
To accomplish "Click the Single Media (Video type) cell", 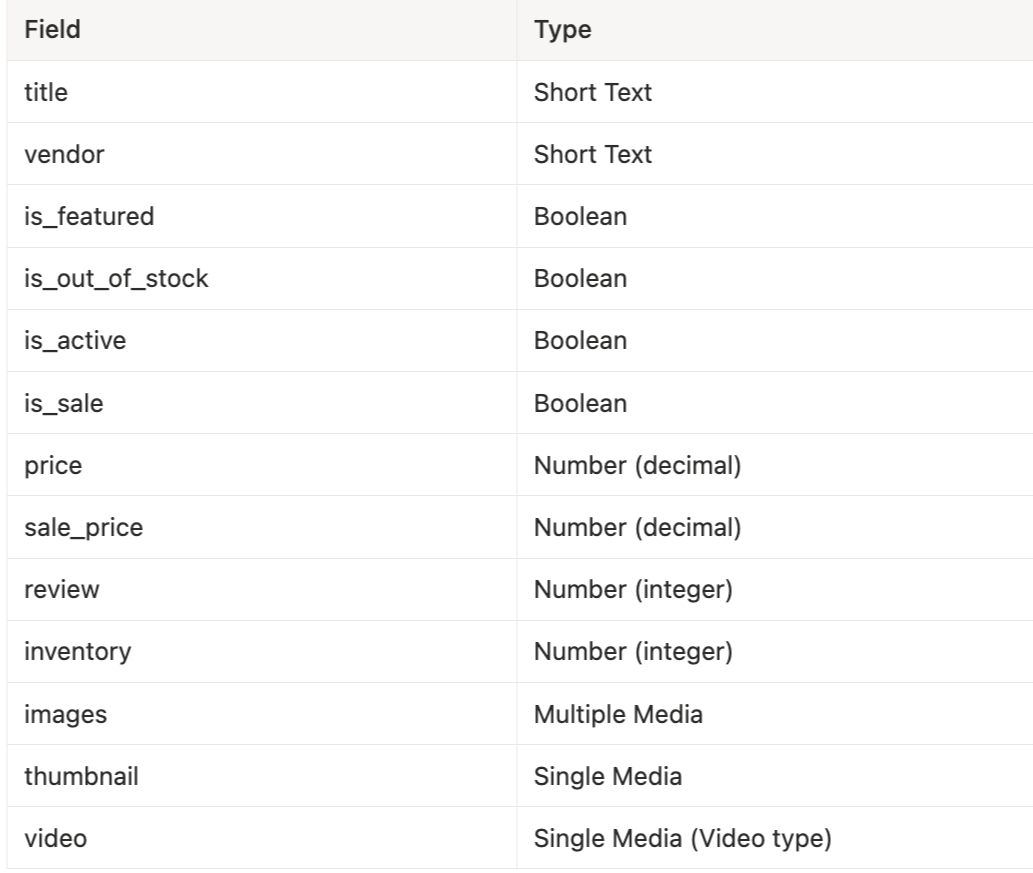I will pyautogui.click(x=683, y=838).
